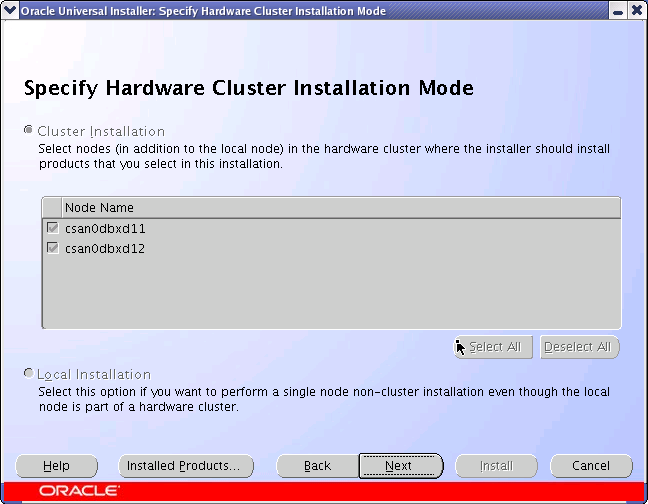Viewport: 648px width, 504px height.
Task: Open the window menu arrow in title bar
Action: 10,10
